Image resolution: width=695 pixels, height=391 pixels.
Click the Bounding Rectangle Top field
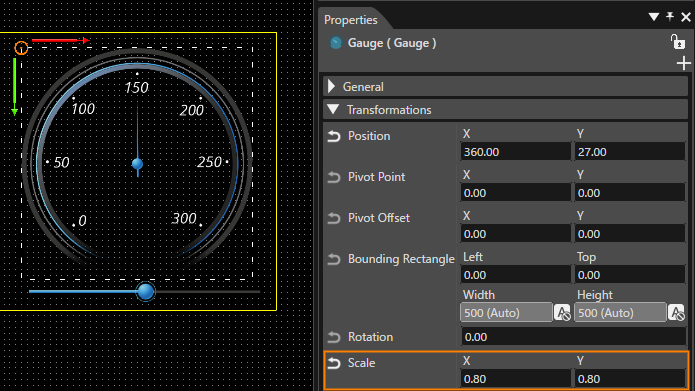[629, 275]
